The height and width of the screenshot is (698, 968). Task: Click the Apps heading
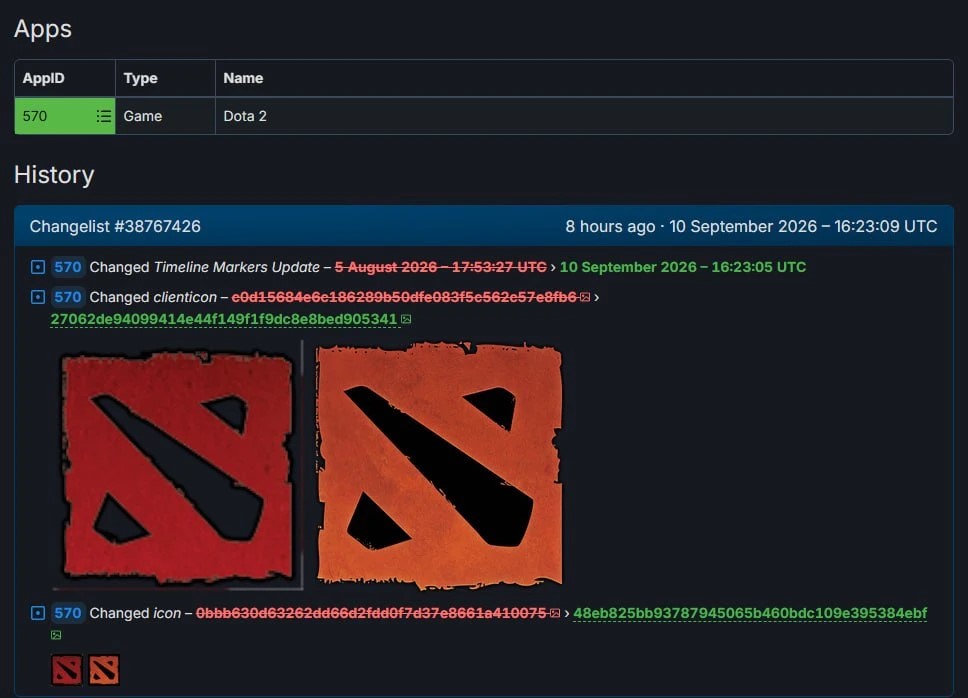(43, 29)
